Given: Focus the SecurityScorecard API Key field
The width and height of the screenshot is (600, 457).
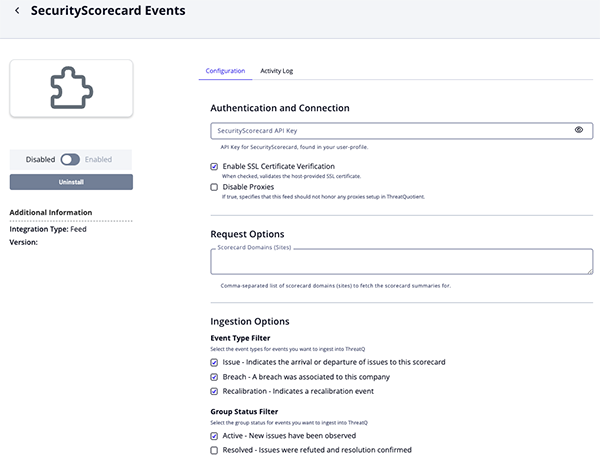Looking at the screenshot, I should tap(401, 131).
